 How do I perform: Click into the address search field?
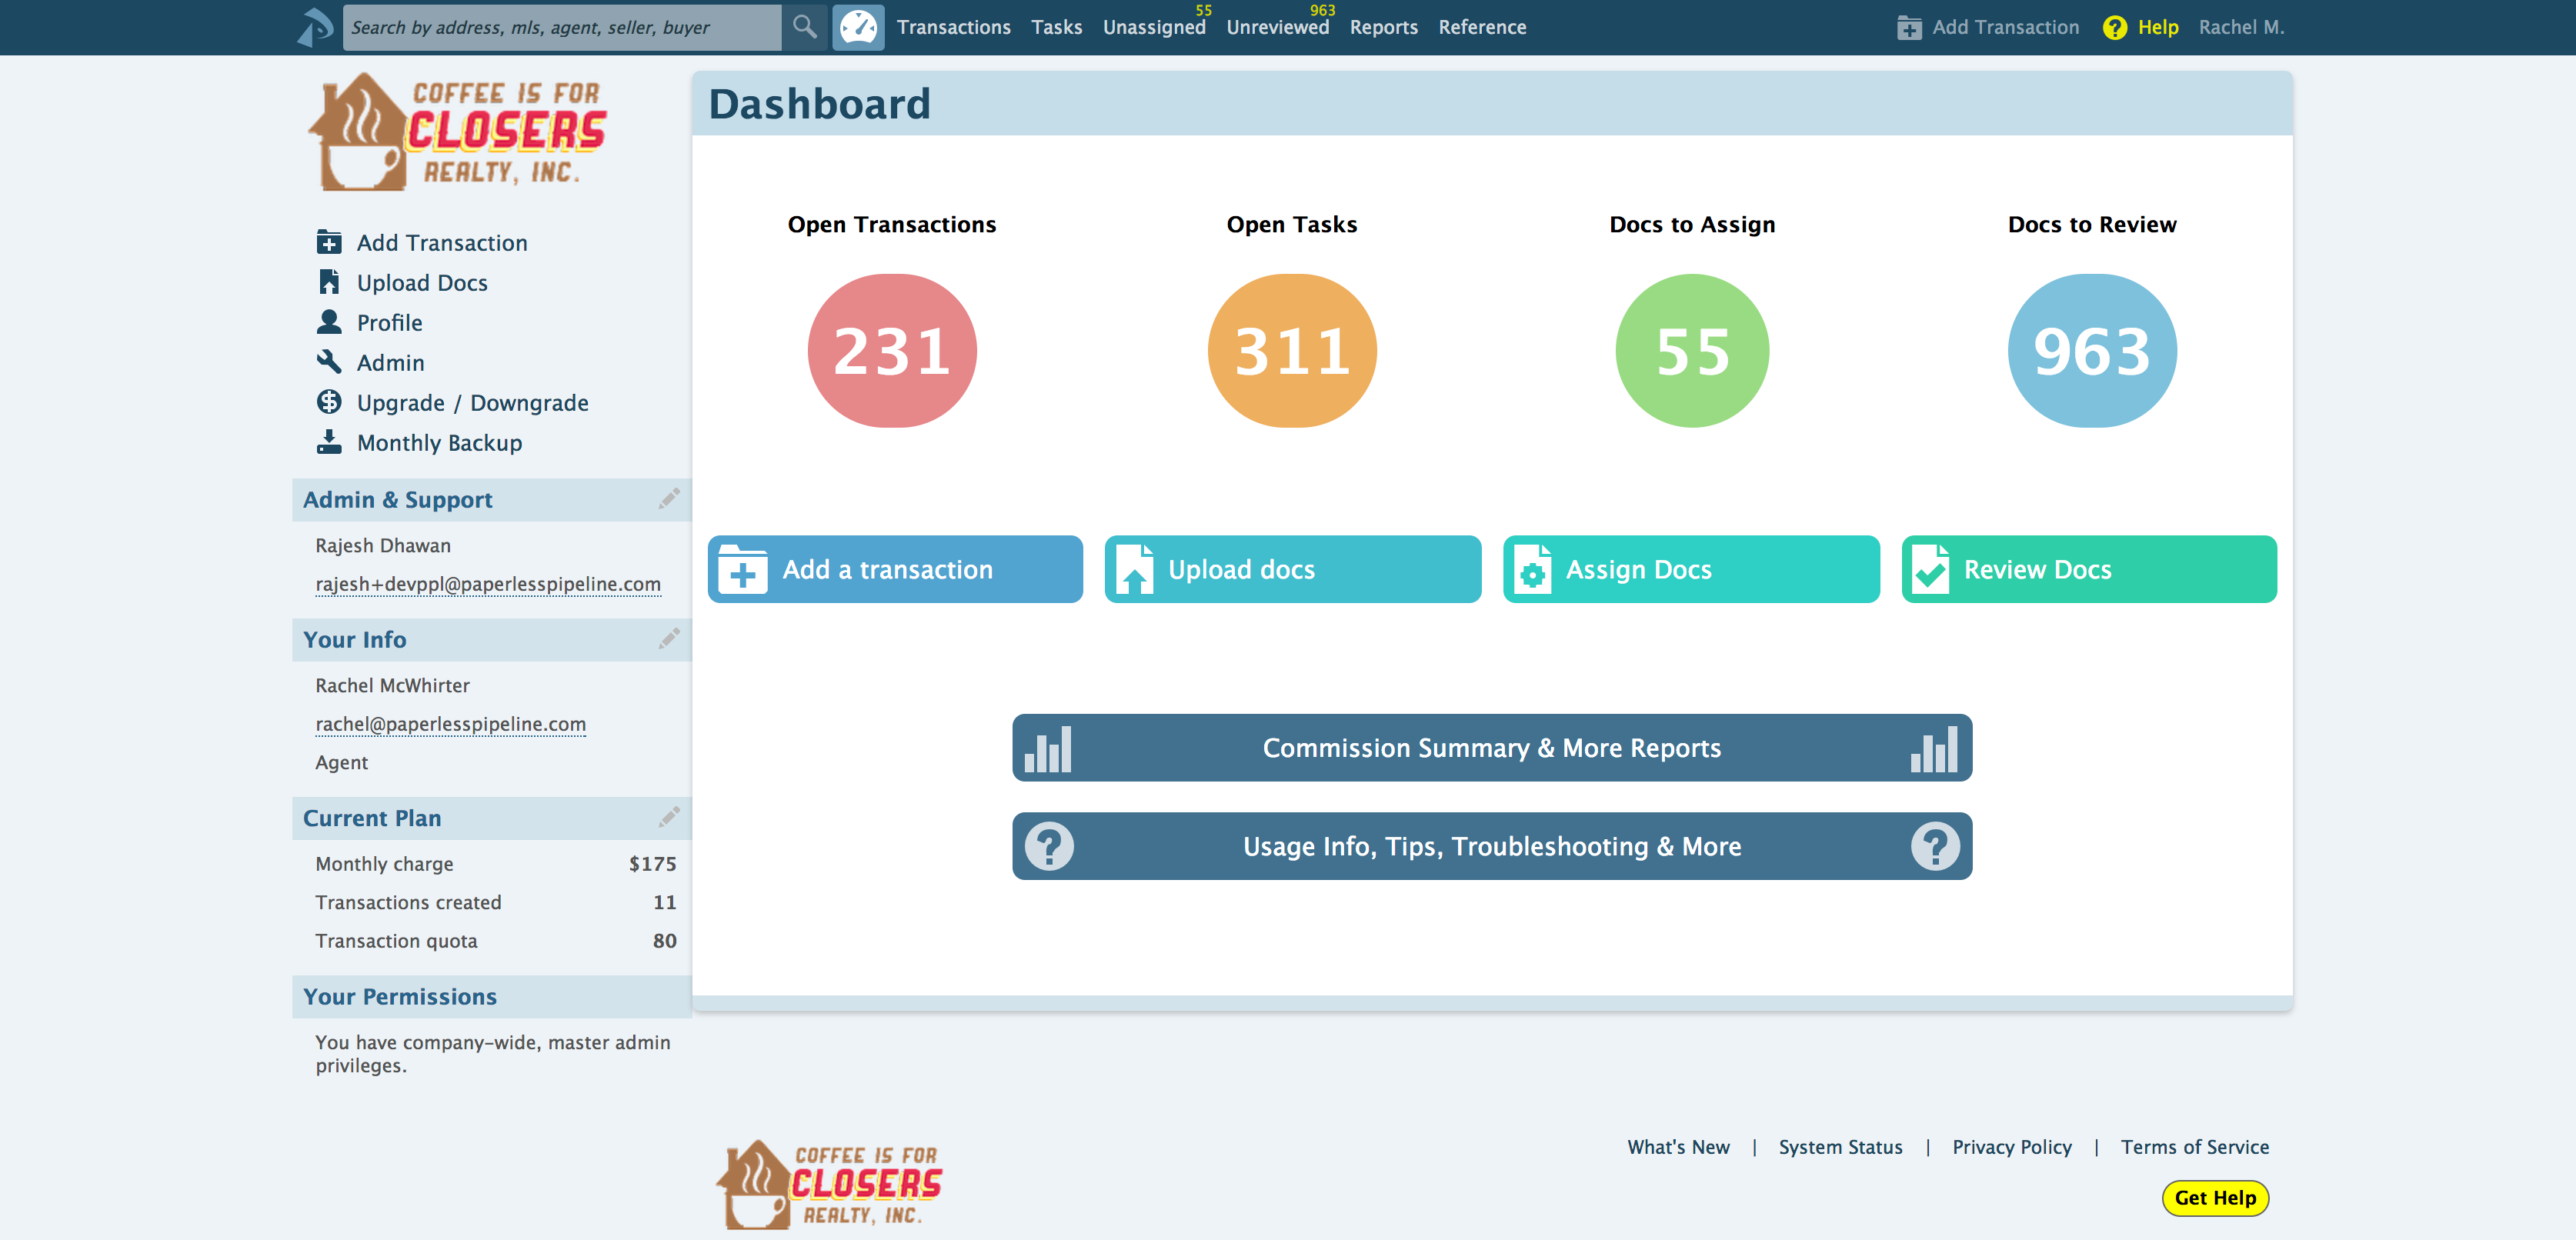561,27
